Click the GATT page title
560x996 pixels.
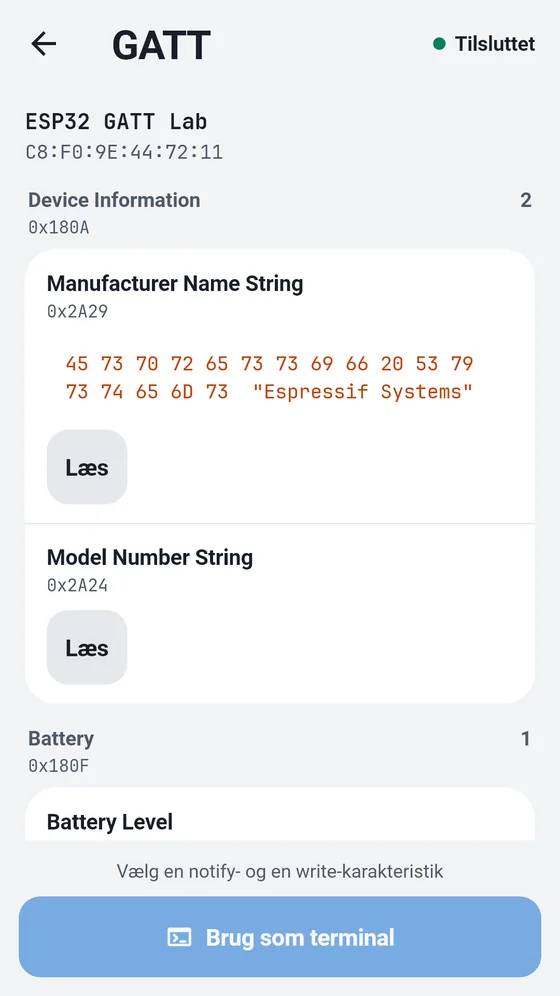[x=161, y=45]
